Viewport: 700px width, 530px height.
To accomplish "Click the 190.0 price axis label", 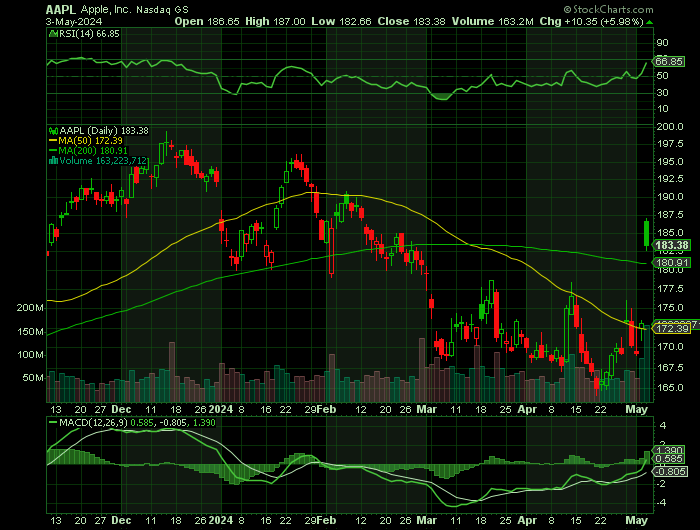I will [x=670, y=197].
